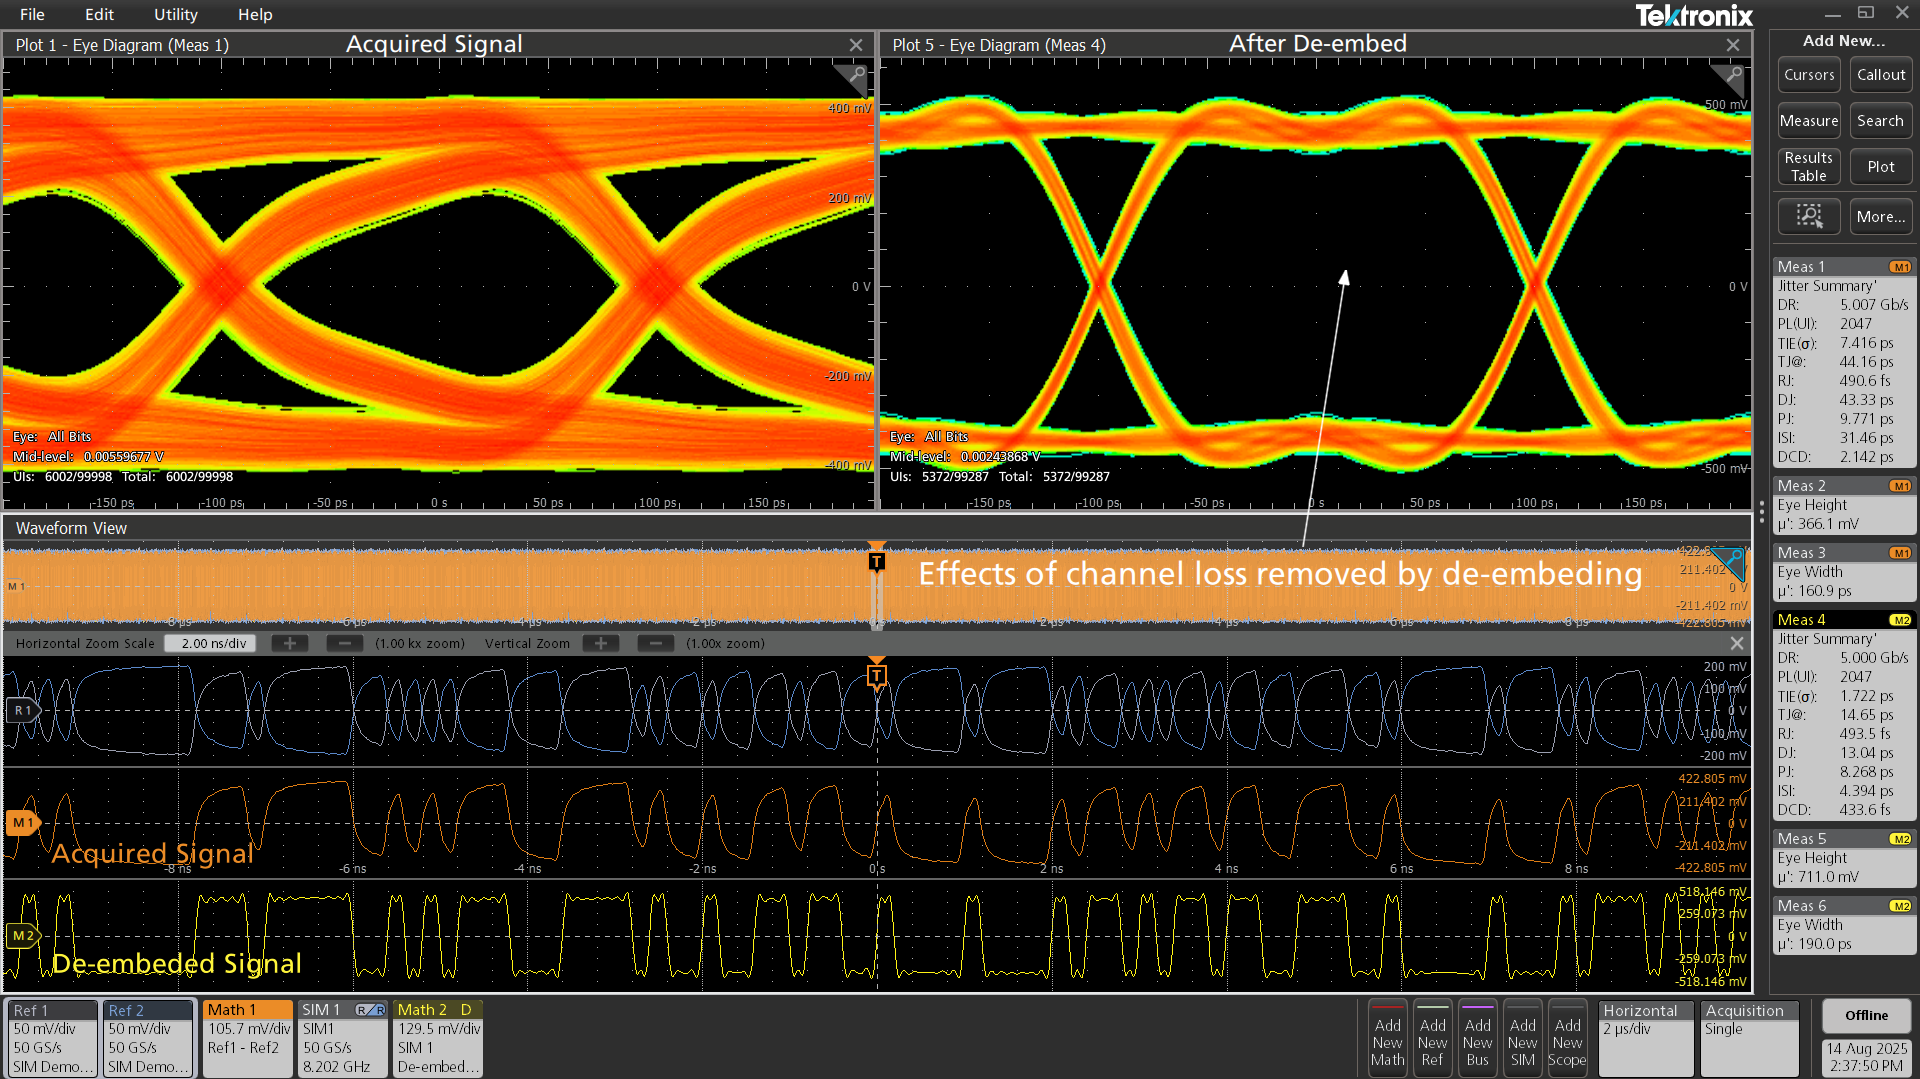Toggle the Offline acquisition button
The width and height of the screenshot is (1920, 1079).
coord(1865,1015)
